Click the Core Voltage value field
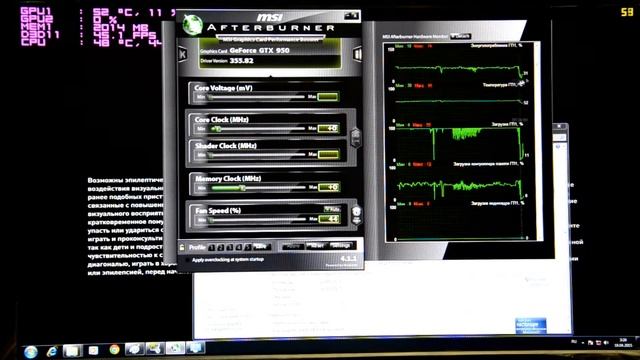This screenshot has height=360, width=640. (328, 97)
